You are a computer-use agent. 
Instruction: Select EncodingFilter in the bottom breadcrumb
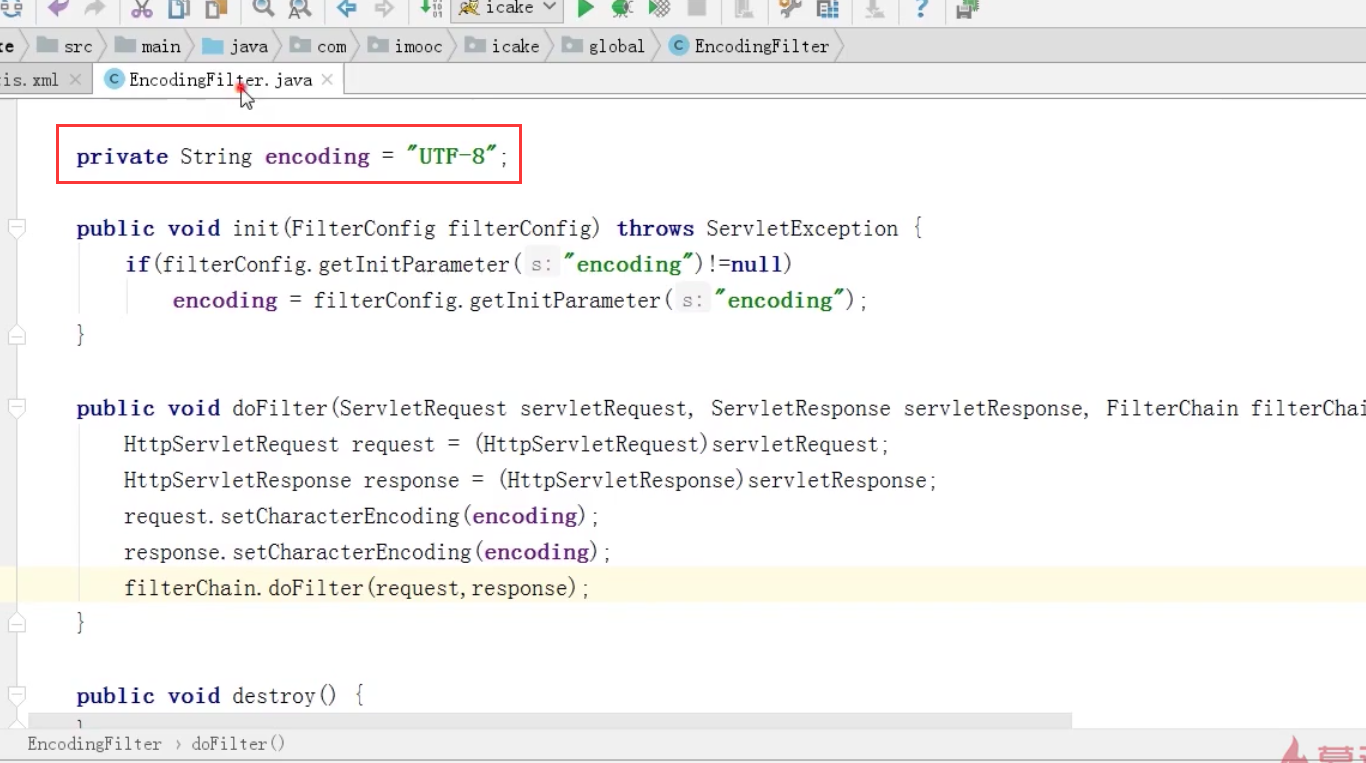tap(94, 744)
